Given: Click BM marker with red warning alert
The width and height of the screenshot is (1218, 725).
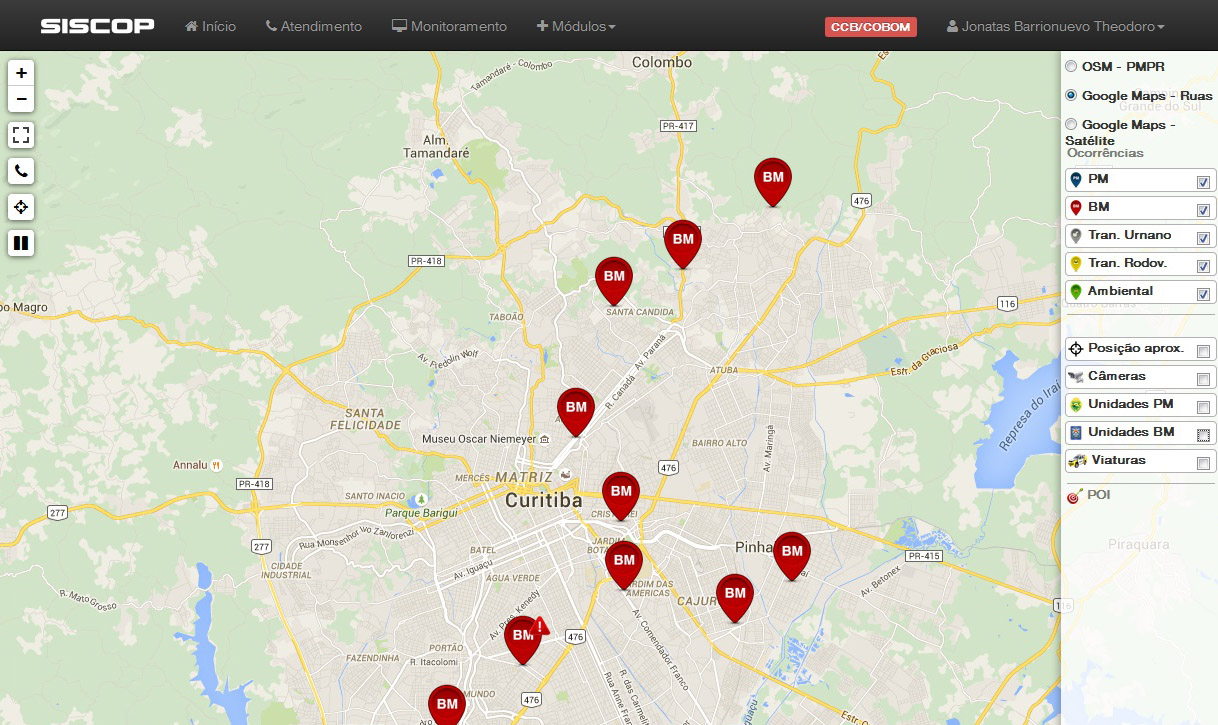Looking at the screenshot, I should click(523, 637).
